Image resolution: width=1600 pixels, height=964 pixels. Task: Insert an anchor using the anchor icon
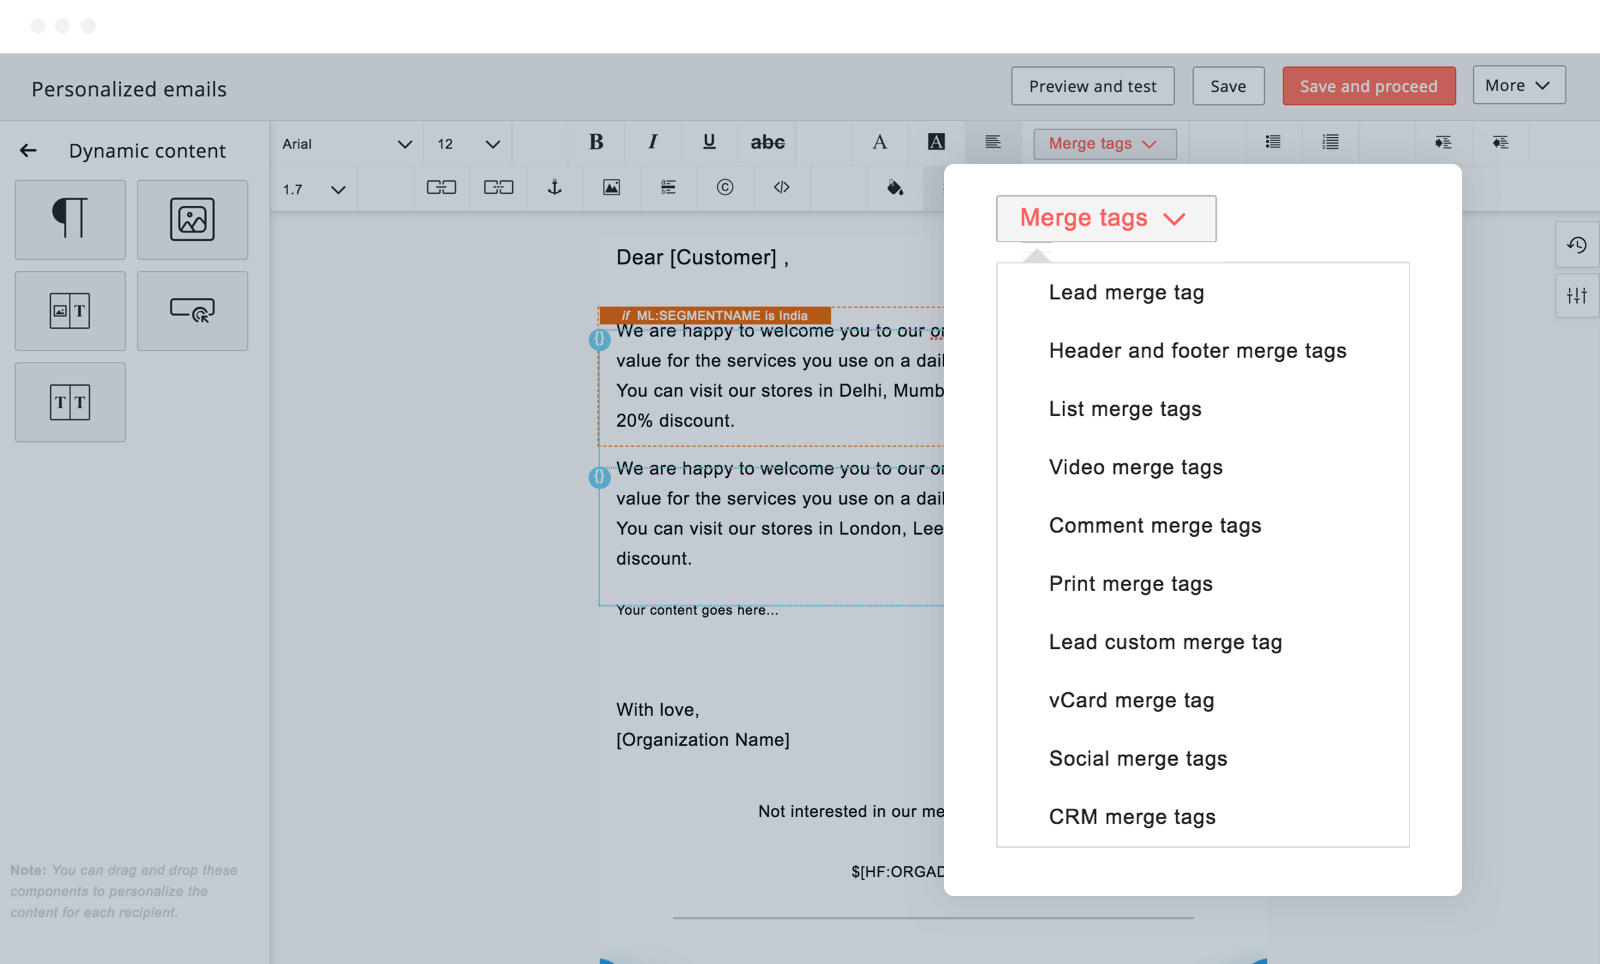tap(554, 187)
